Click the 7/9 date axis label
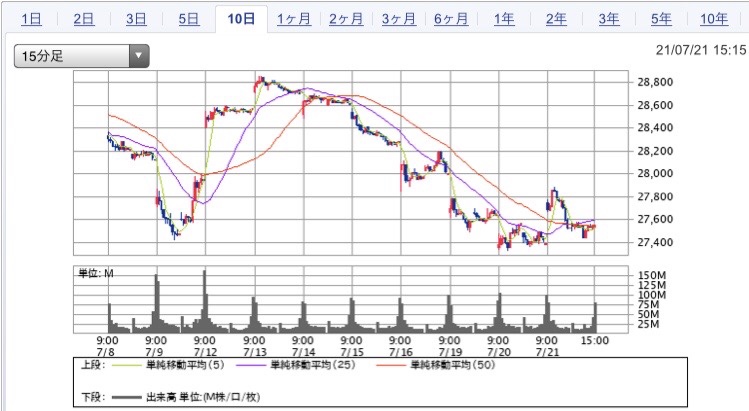This screenshot has height=411, width=749. pos(154,353)
